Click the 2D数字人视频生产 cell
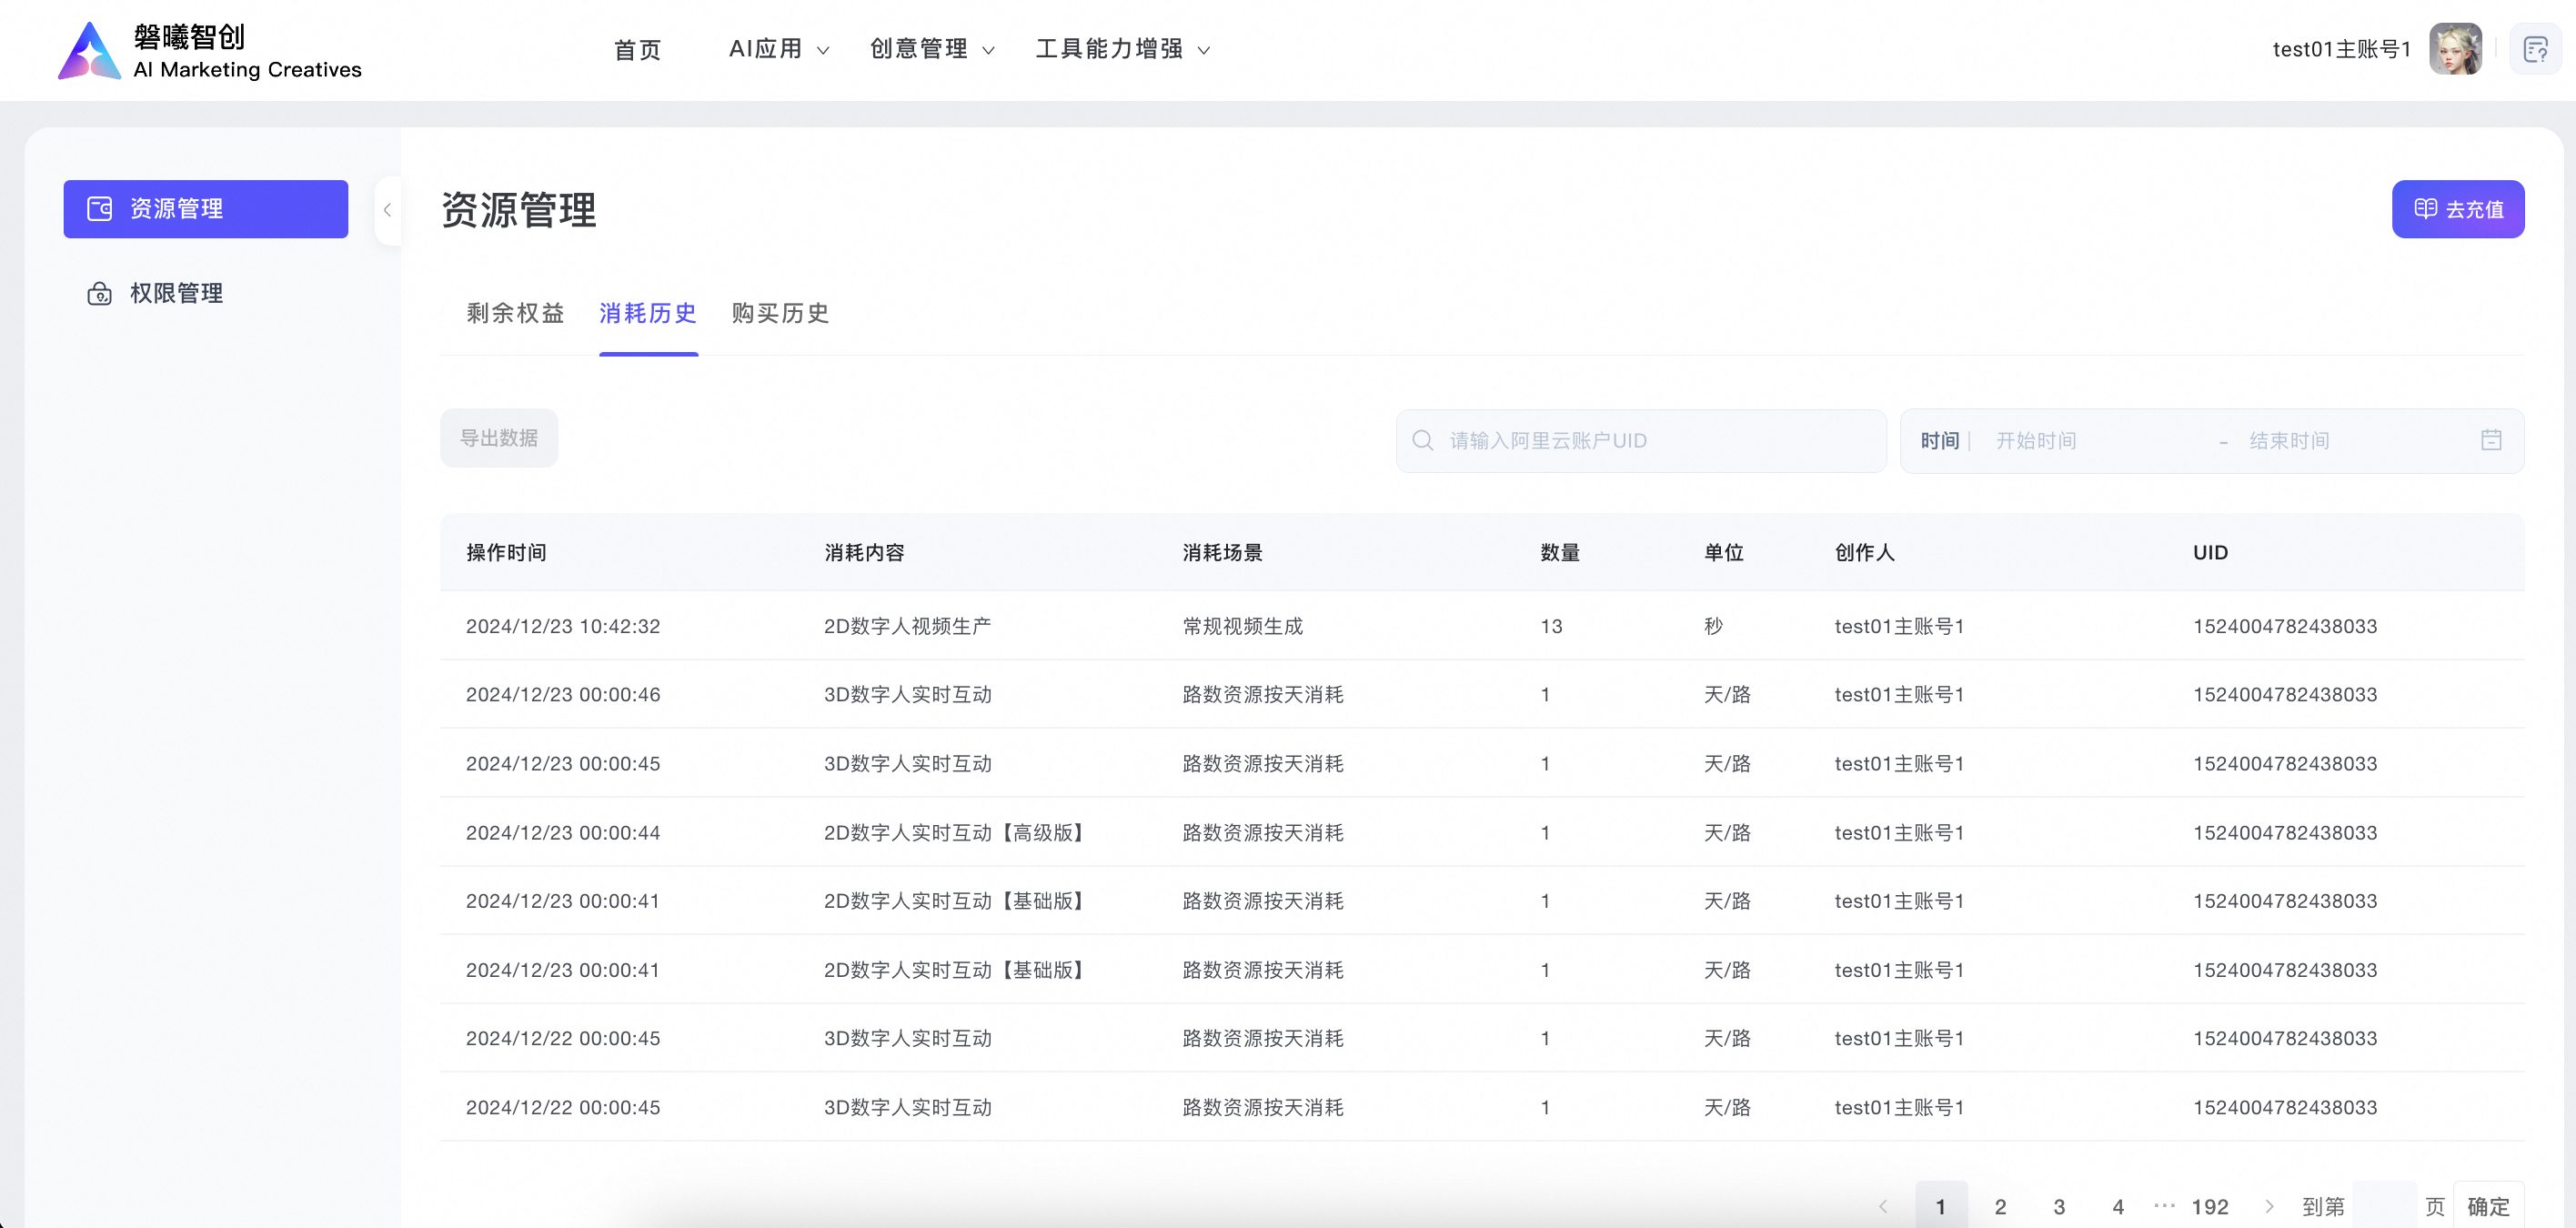The image size is (2576, 1228). [x=907, y=626]
